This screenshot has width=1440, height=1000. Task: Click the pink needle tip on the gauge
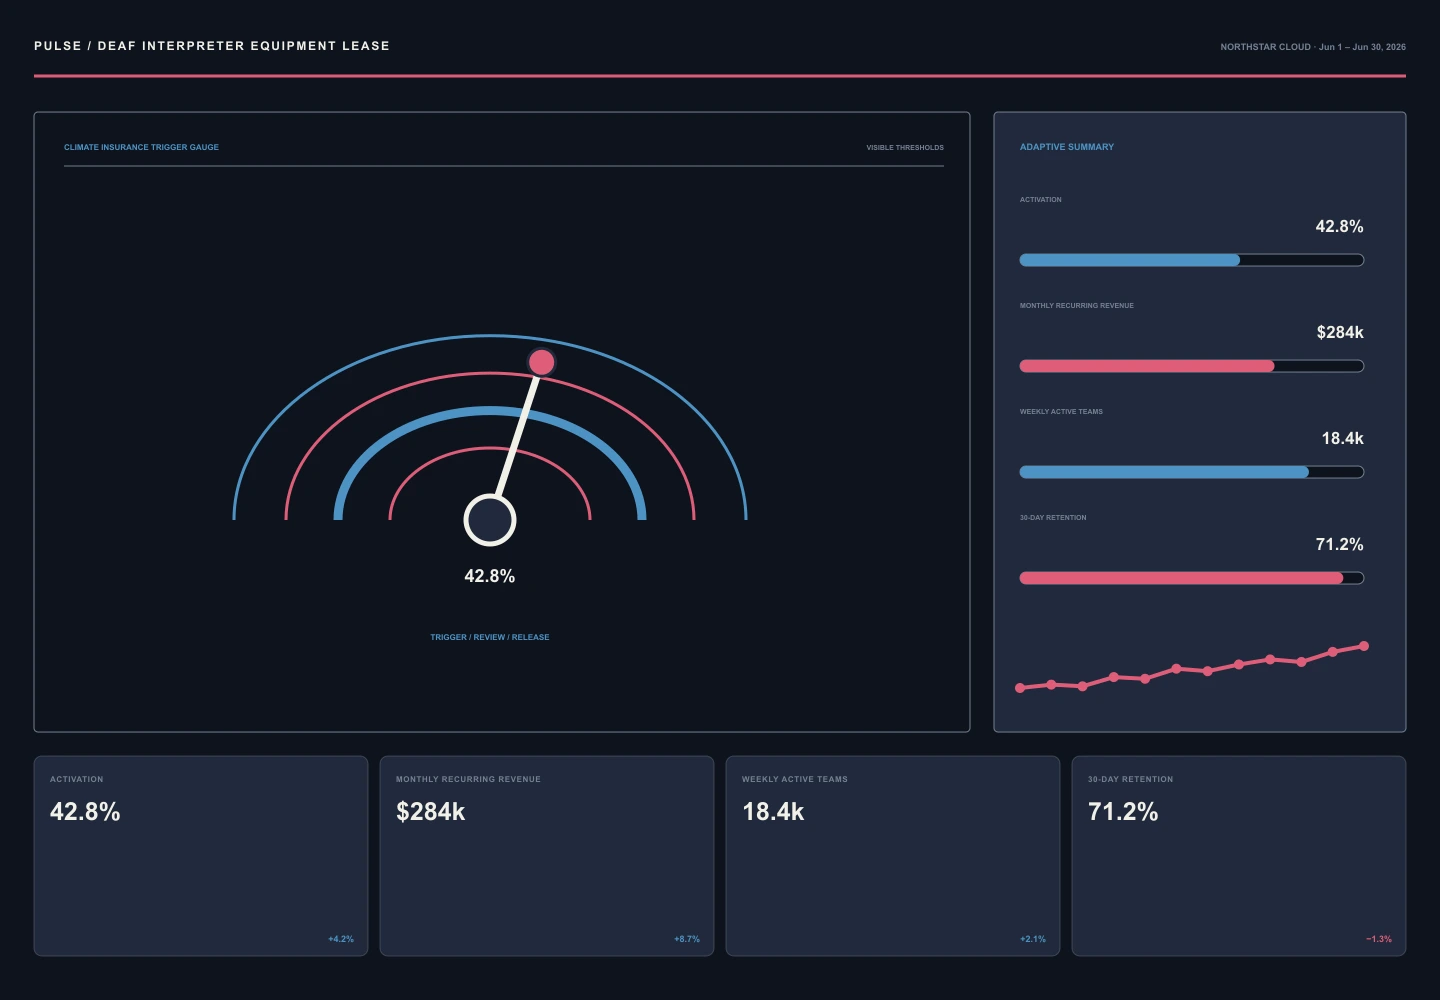541,362
